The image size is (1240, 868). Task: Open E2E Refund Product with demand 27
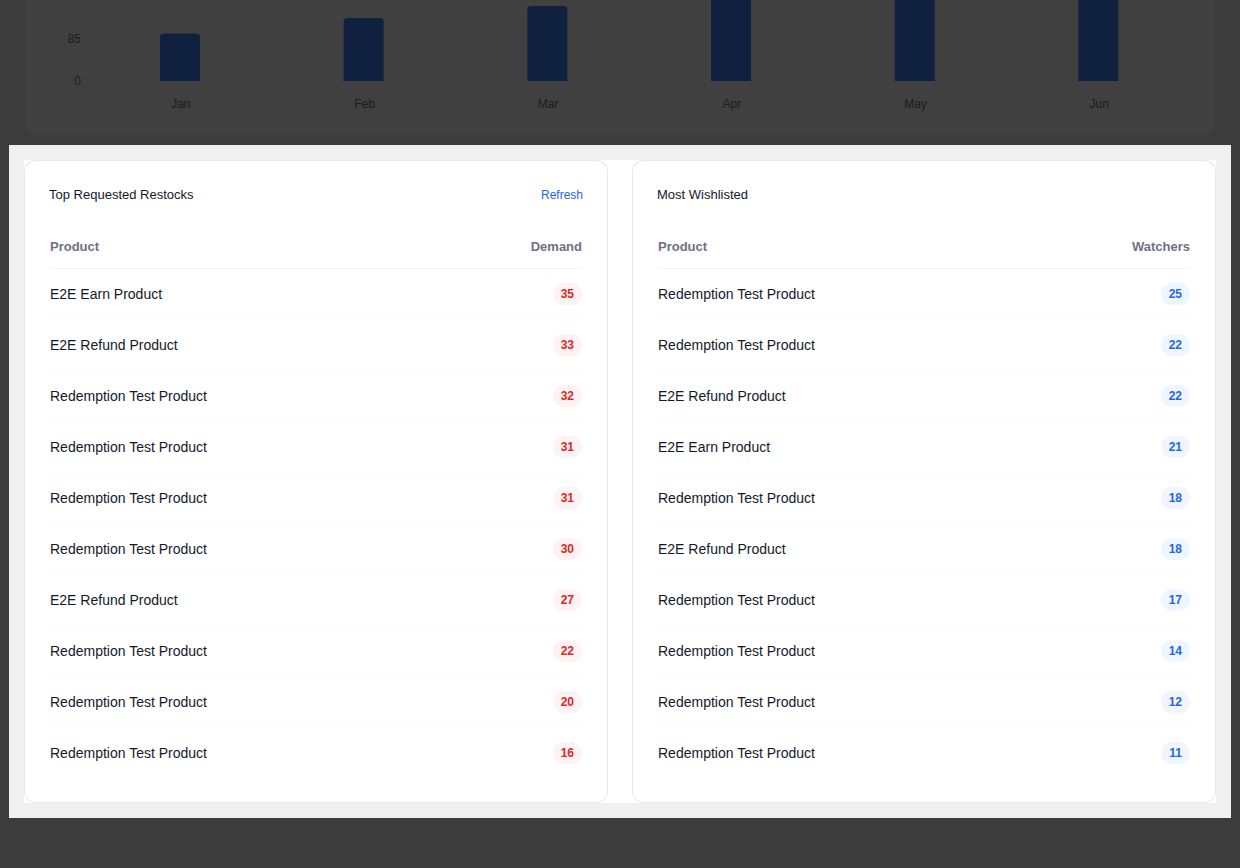pyautogui.click(x=114, y=600)
